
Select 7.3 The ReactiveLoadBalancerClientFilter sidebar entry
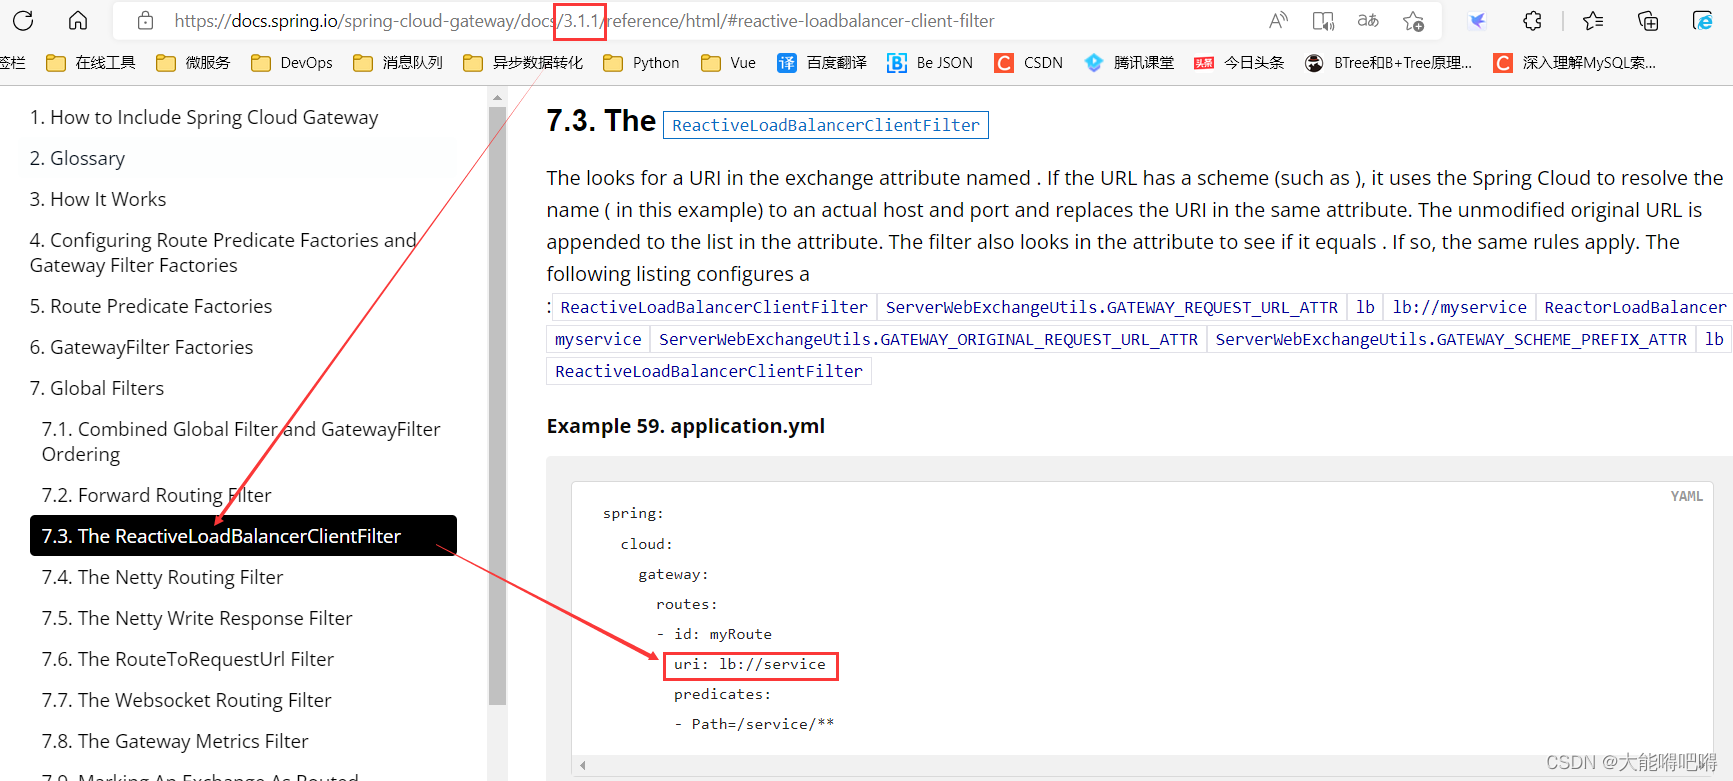pos(243,536)
